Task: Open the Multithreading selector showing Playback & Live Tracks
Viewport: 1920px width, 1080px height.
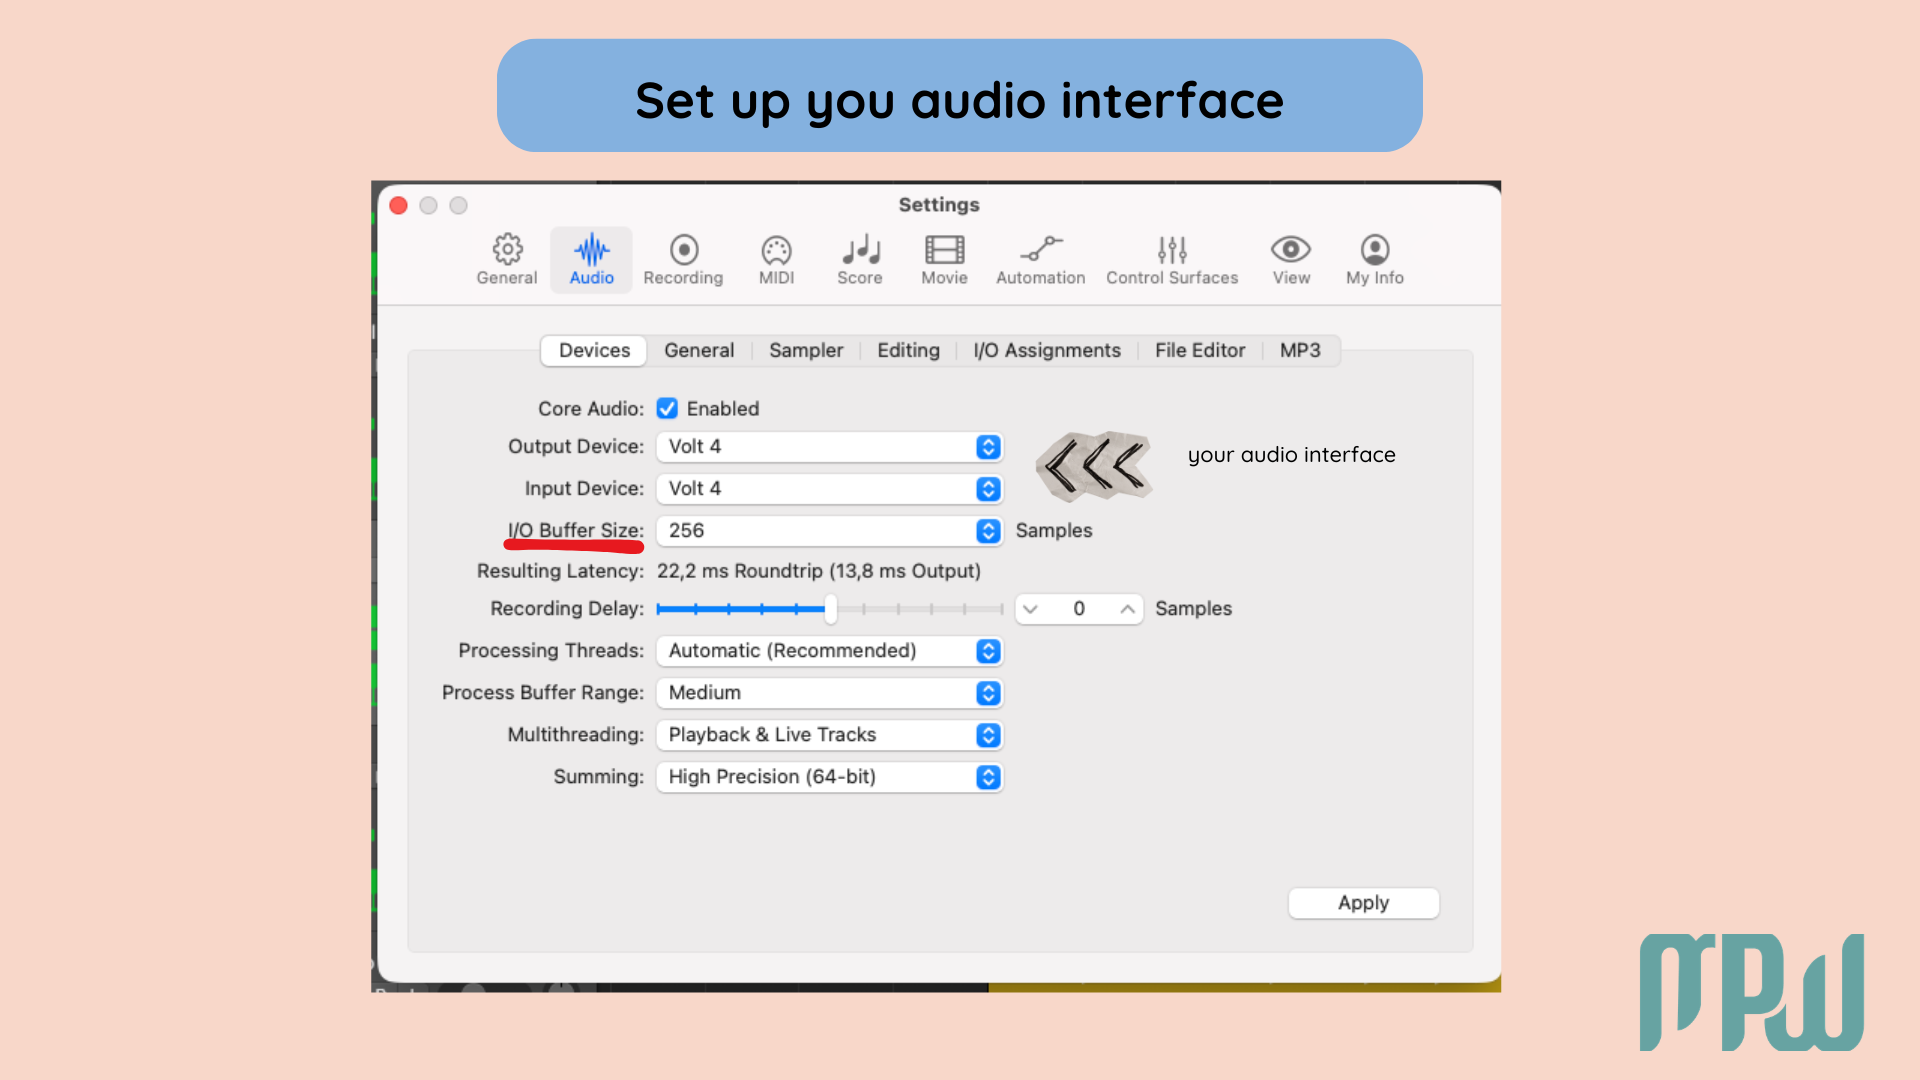Action: point(987,735)
